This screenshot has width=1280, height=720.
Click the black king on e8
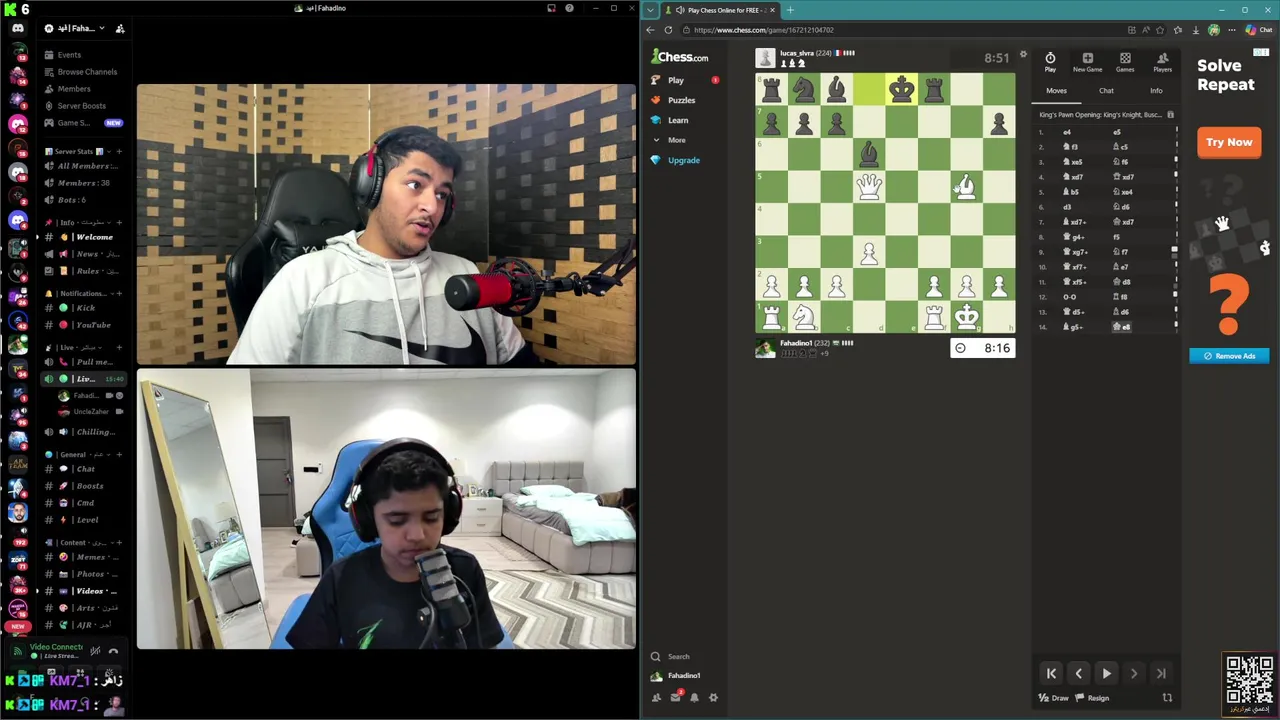(901, 89)
